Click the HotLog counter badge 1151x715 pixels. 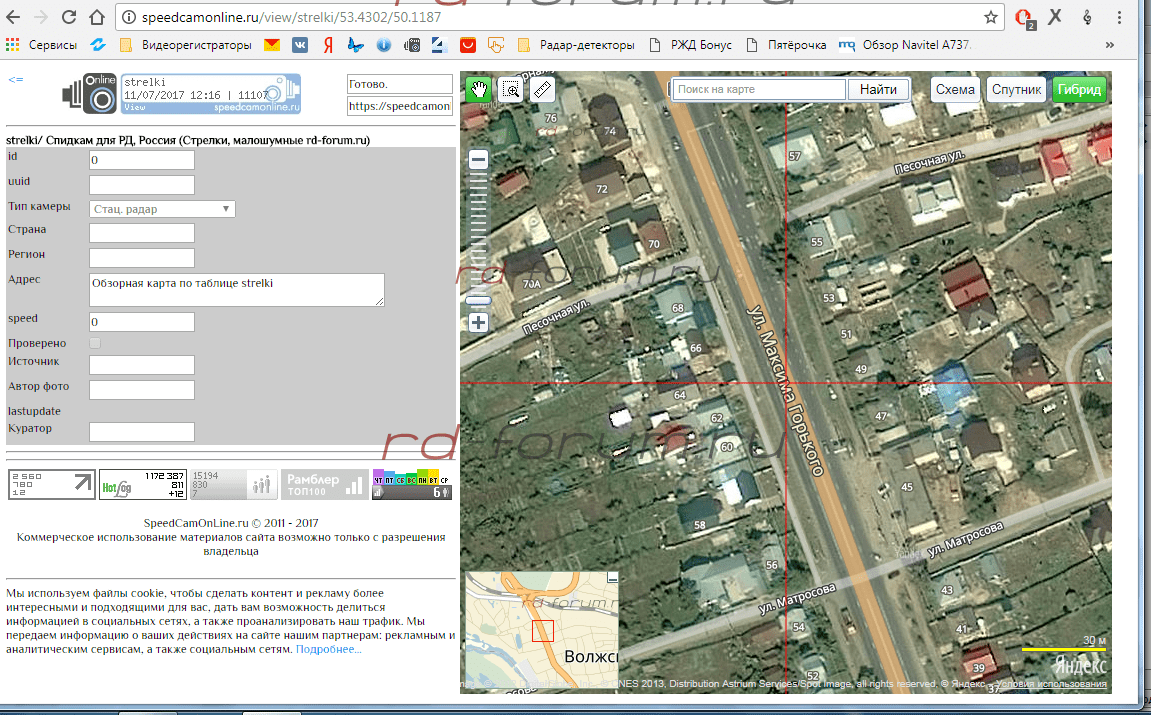[142, 485]
